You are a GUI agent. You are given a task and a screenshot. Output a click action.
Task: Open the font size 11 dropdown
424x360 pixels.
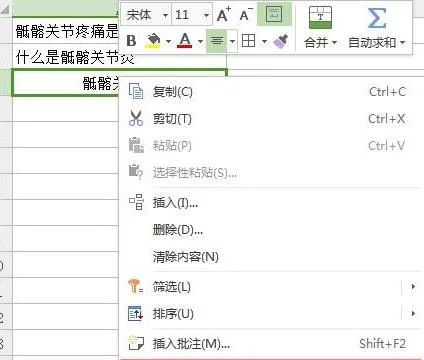click(x=206, y=15)
